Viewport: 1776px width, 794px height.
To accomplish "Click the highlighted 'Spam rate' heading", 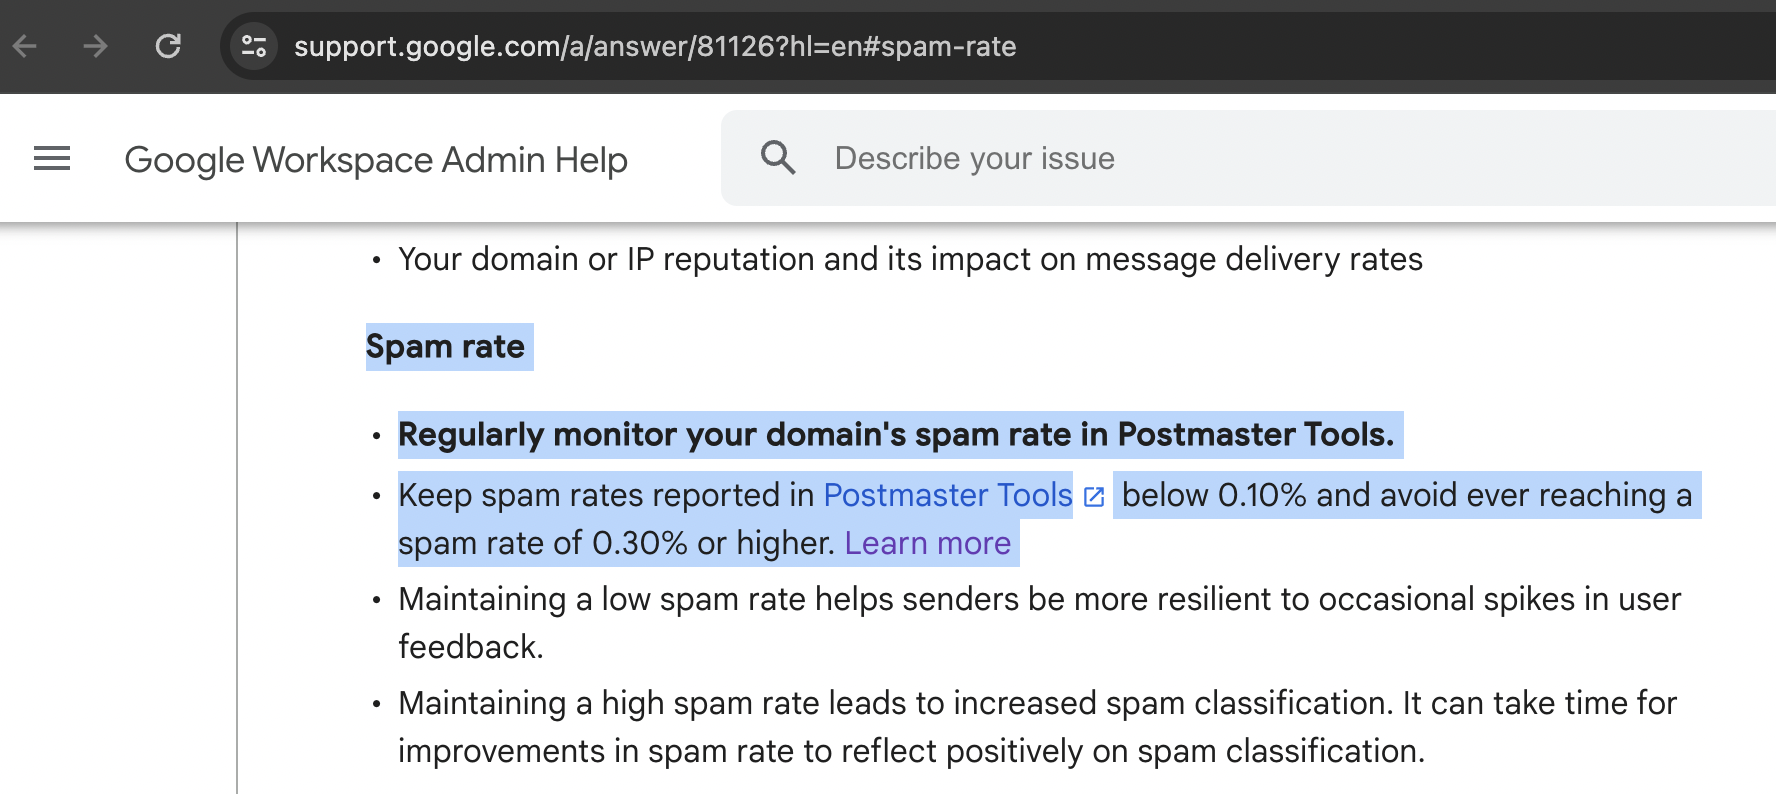I will tap(445, 347).
